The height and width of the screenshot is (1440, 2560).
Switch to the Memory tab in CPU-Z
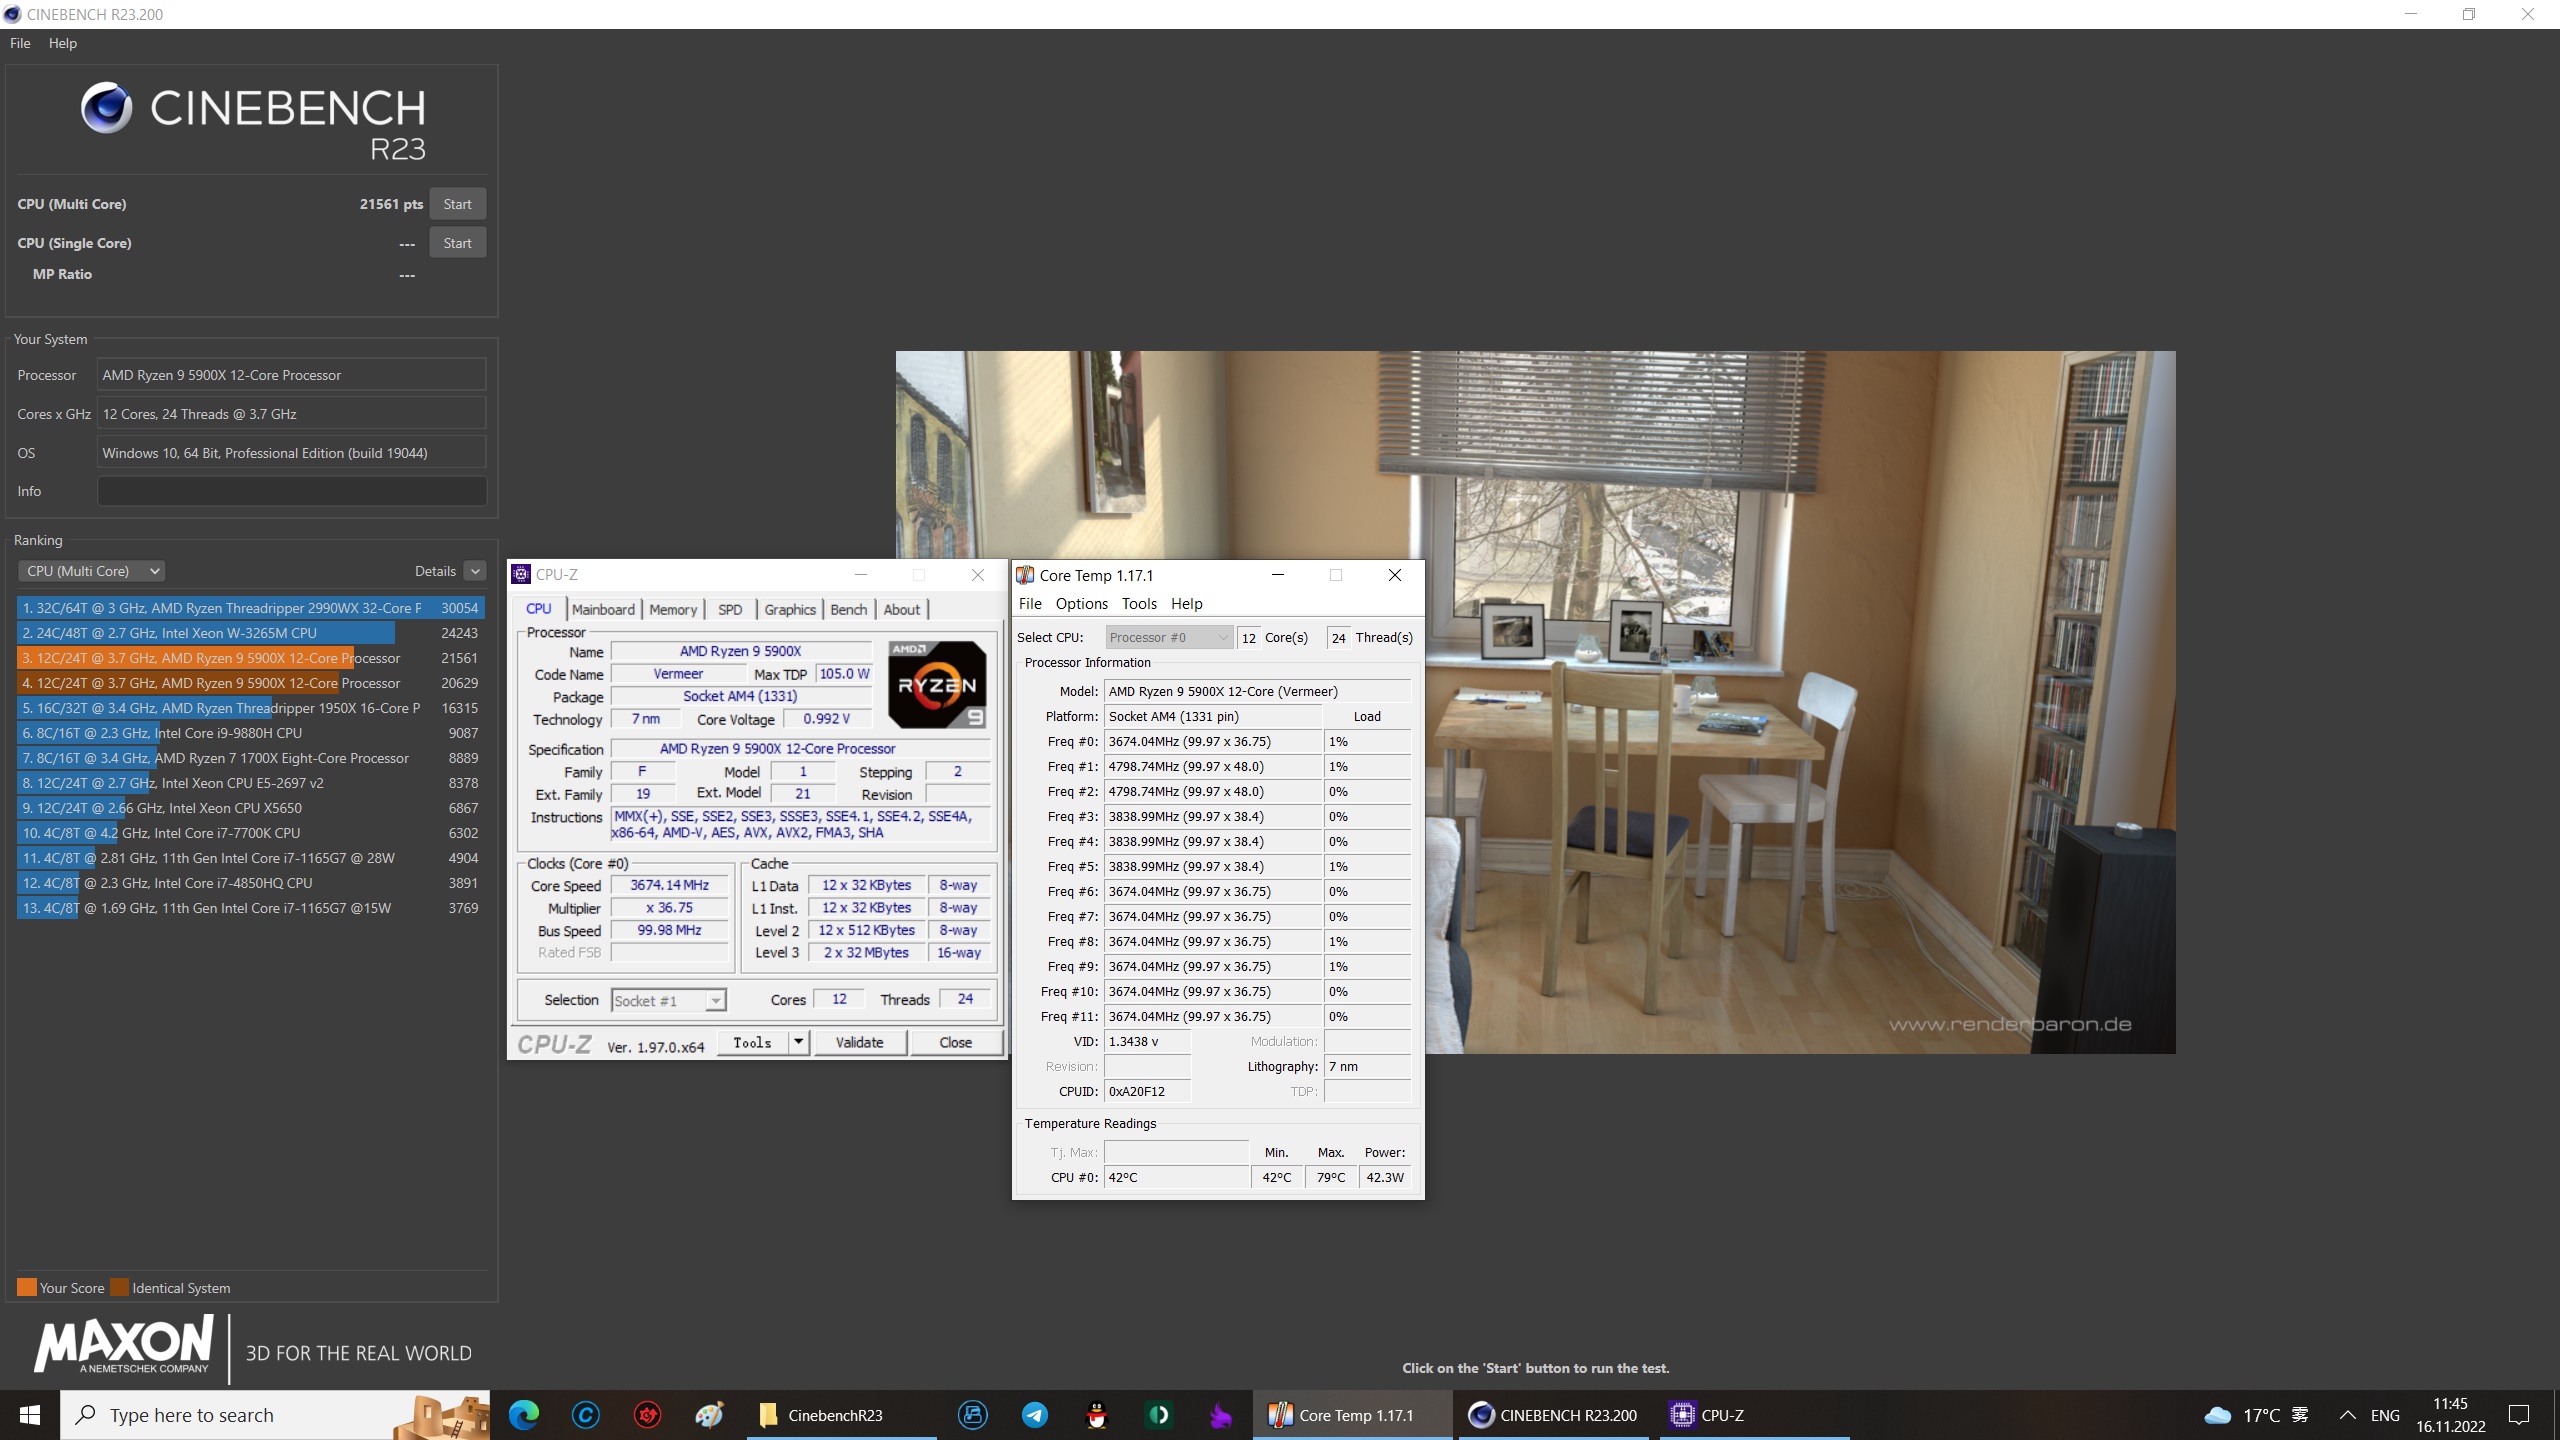672,609
